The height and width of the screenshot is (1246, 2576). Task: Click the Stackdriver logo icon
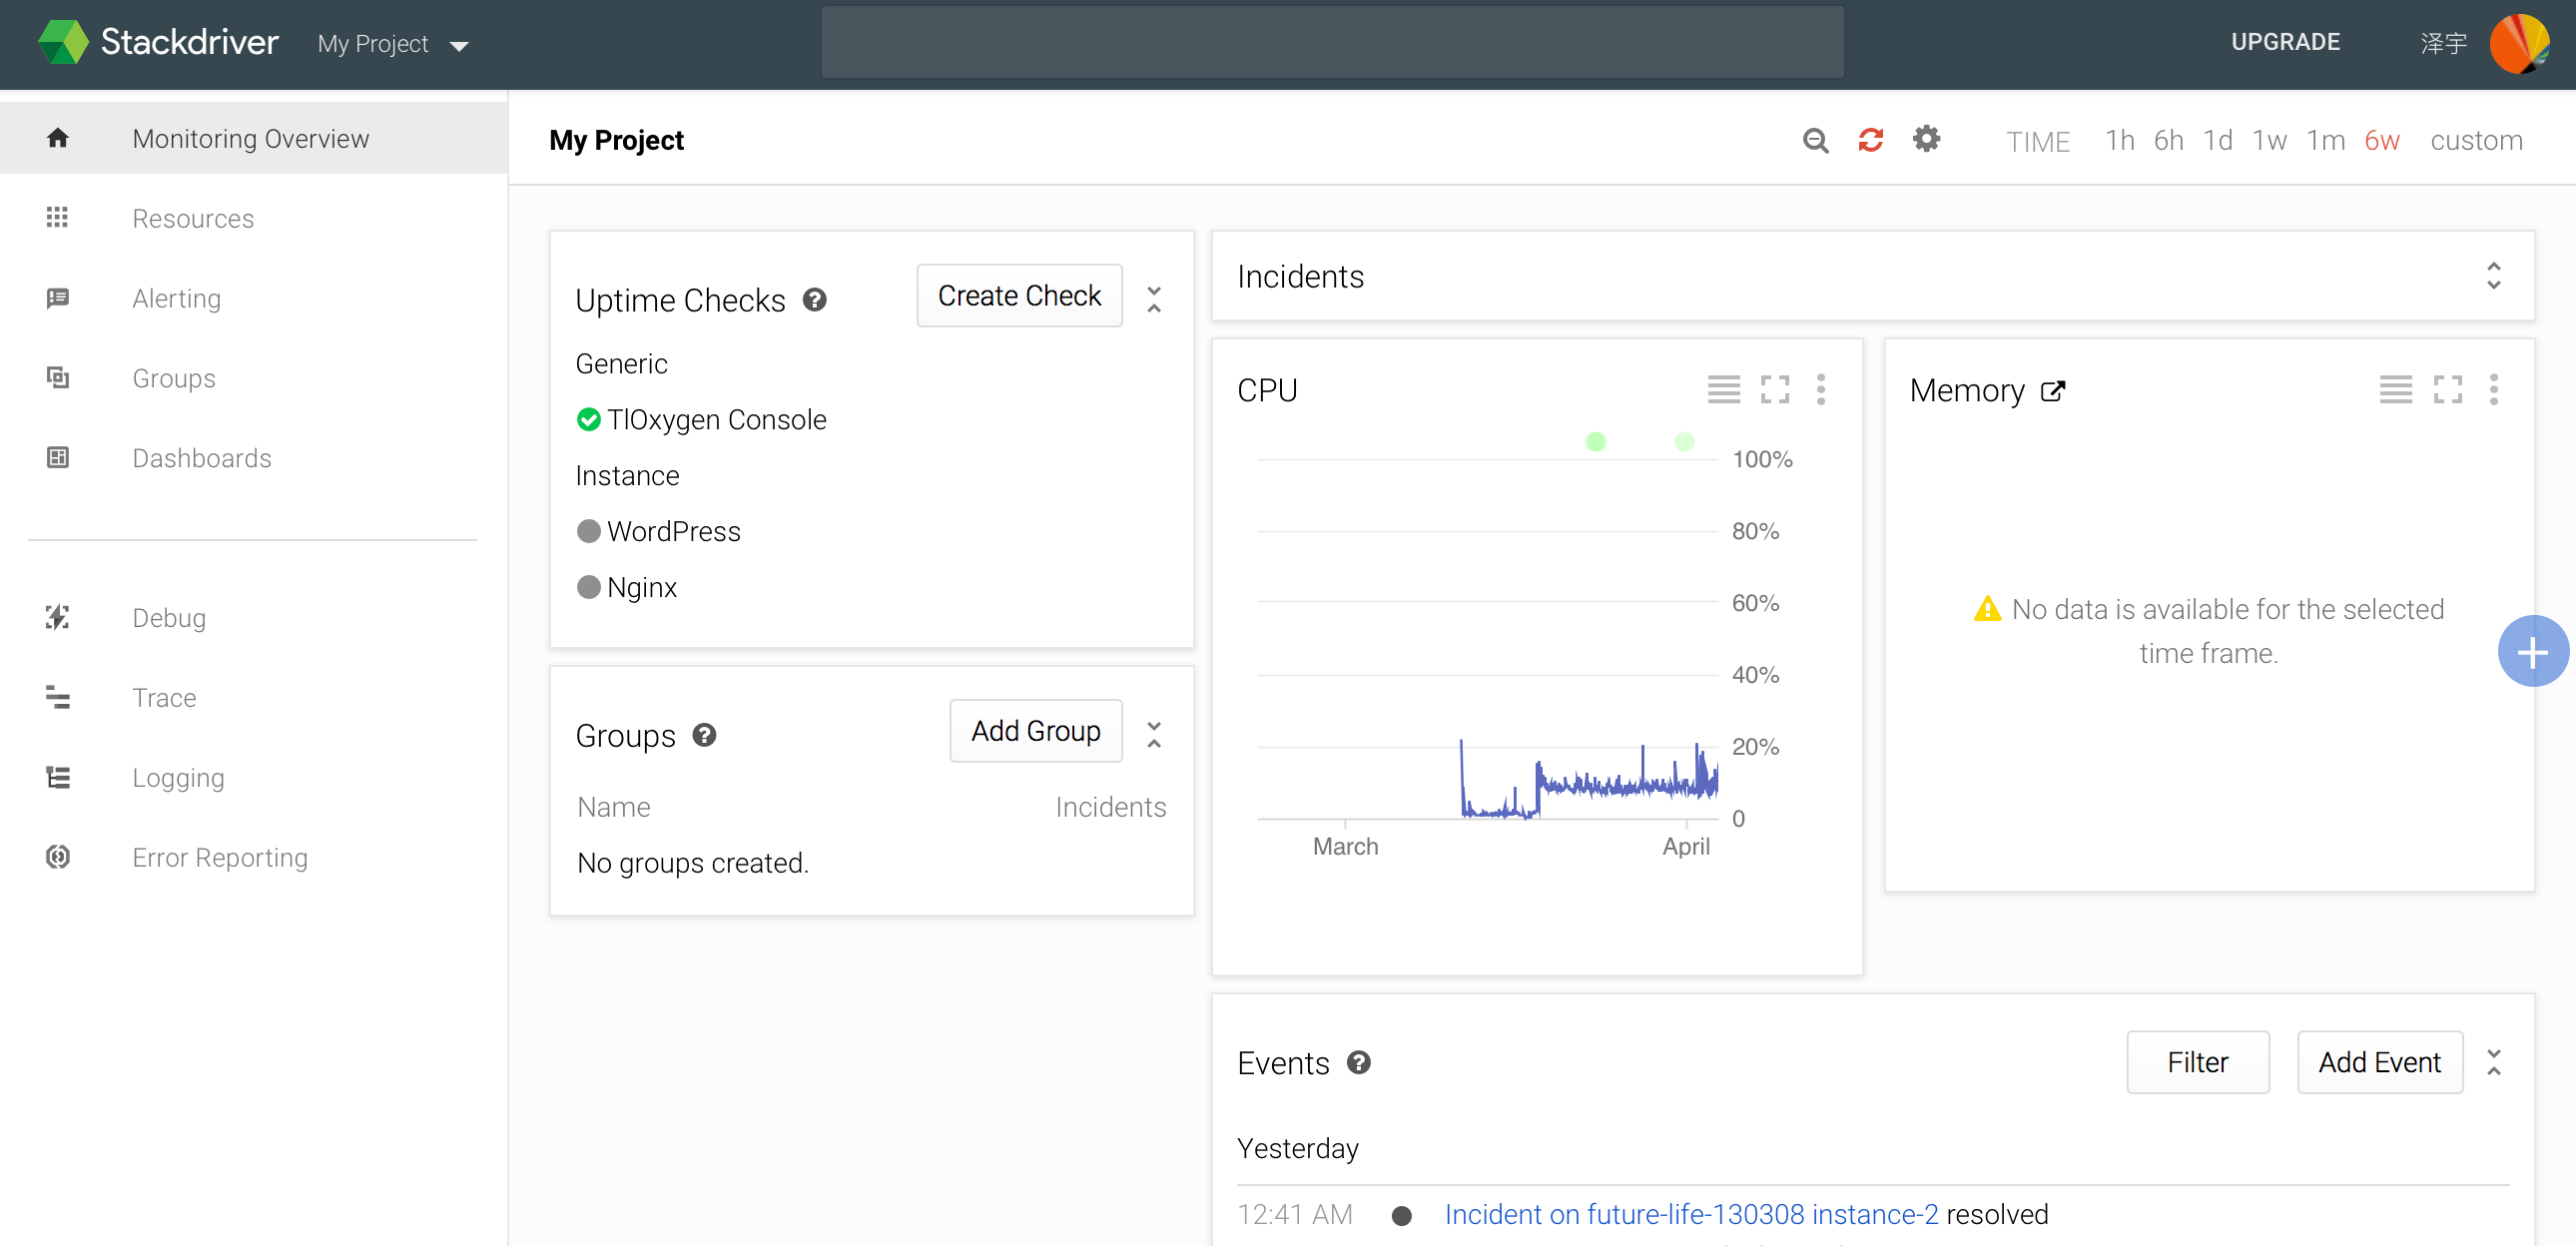pos(63,43)
